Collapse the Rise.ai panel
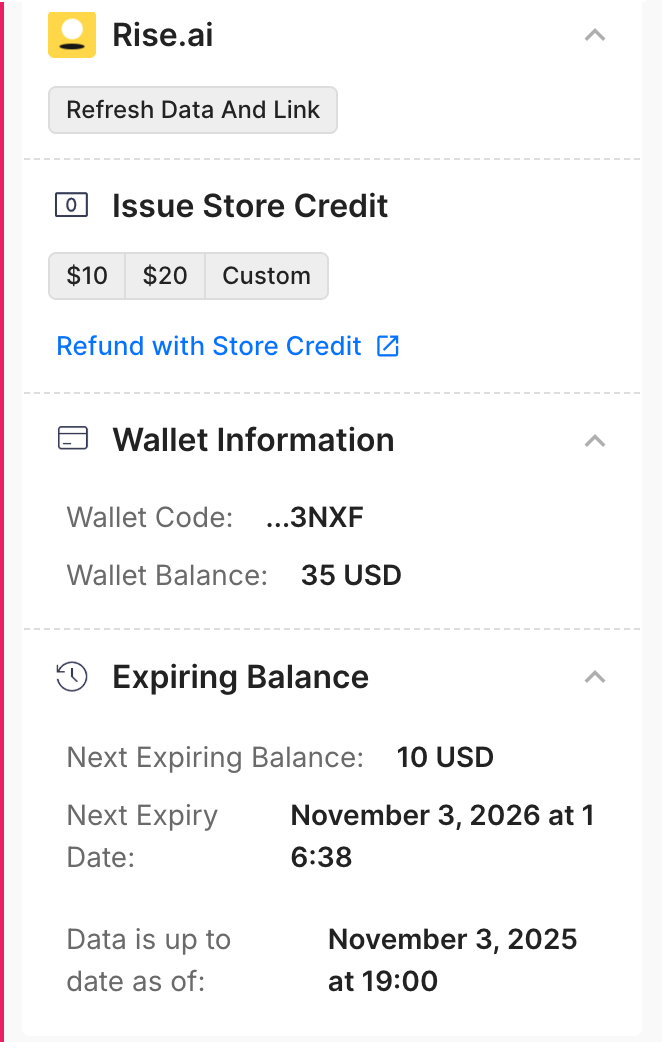Image resolution: width=662 pixels, height=1042 pixels. [x=595, y=35]
